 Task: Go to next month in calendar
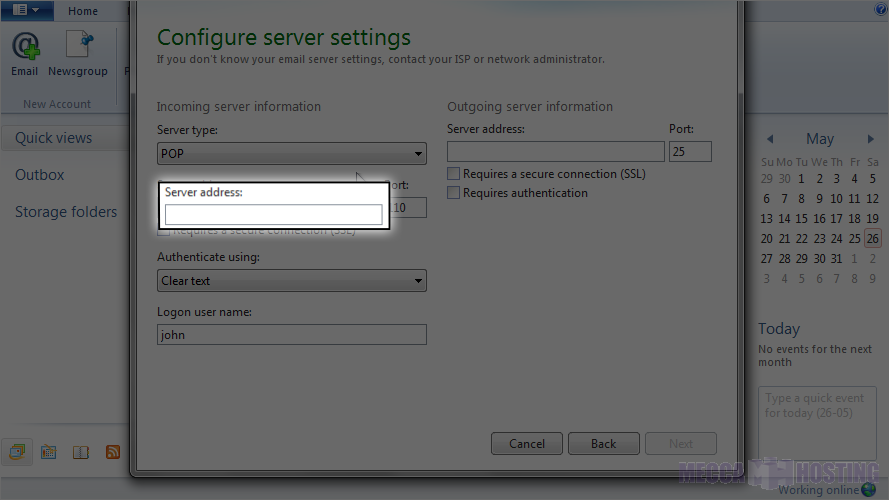point(871,139)
